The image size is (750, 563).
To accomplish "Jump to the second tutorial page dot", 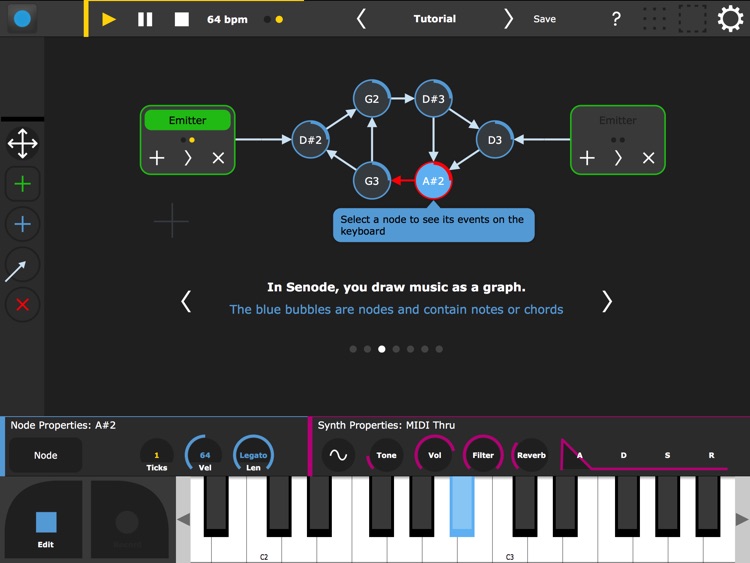I will pyautogui.click(x=367, y=349).
